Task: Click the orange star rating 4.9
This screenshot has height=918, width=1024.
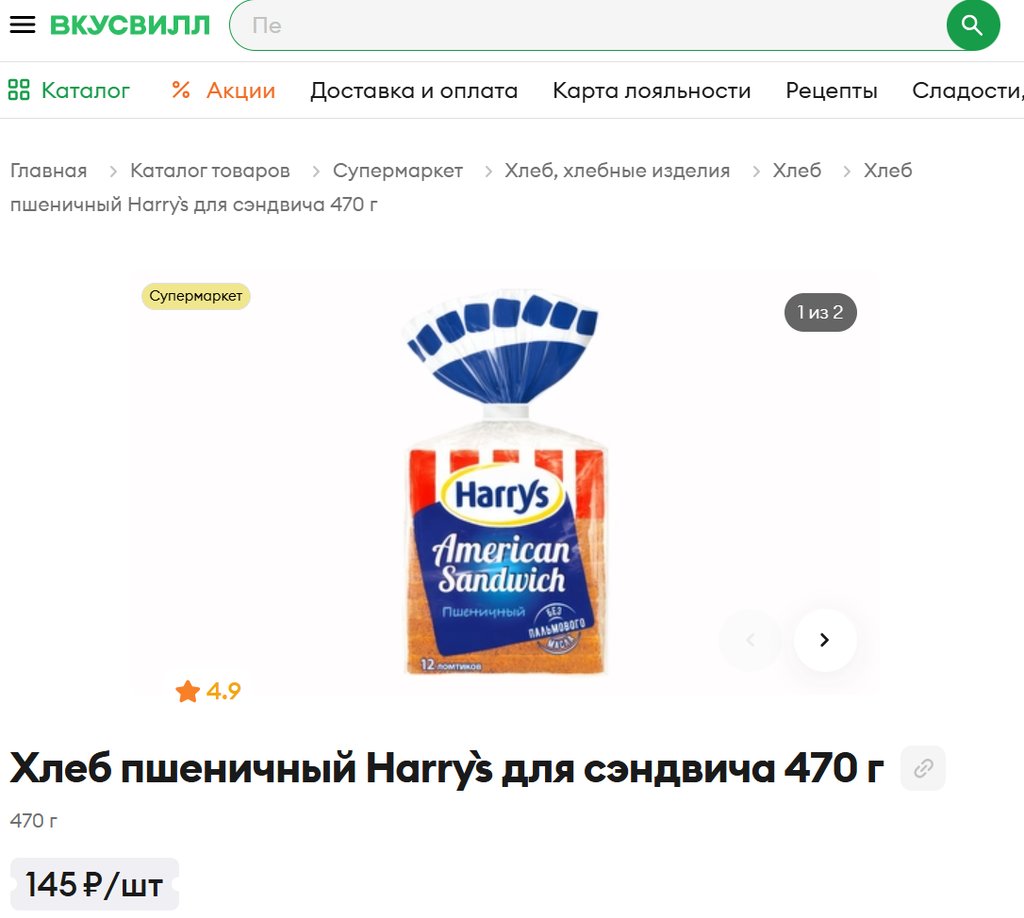Action: click(208, 691)
